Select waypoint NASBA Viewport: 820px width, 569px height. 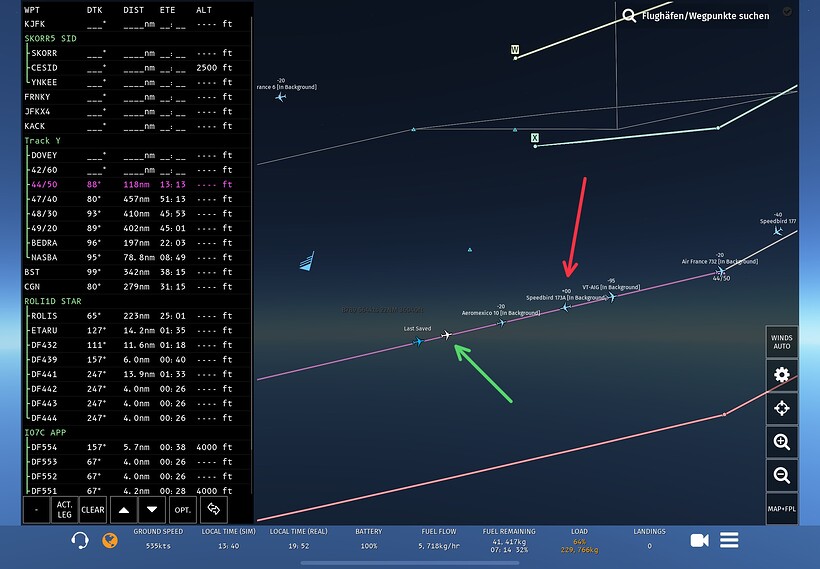[x=137, y=257]
